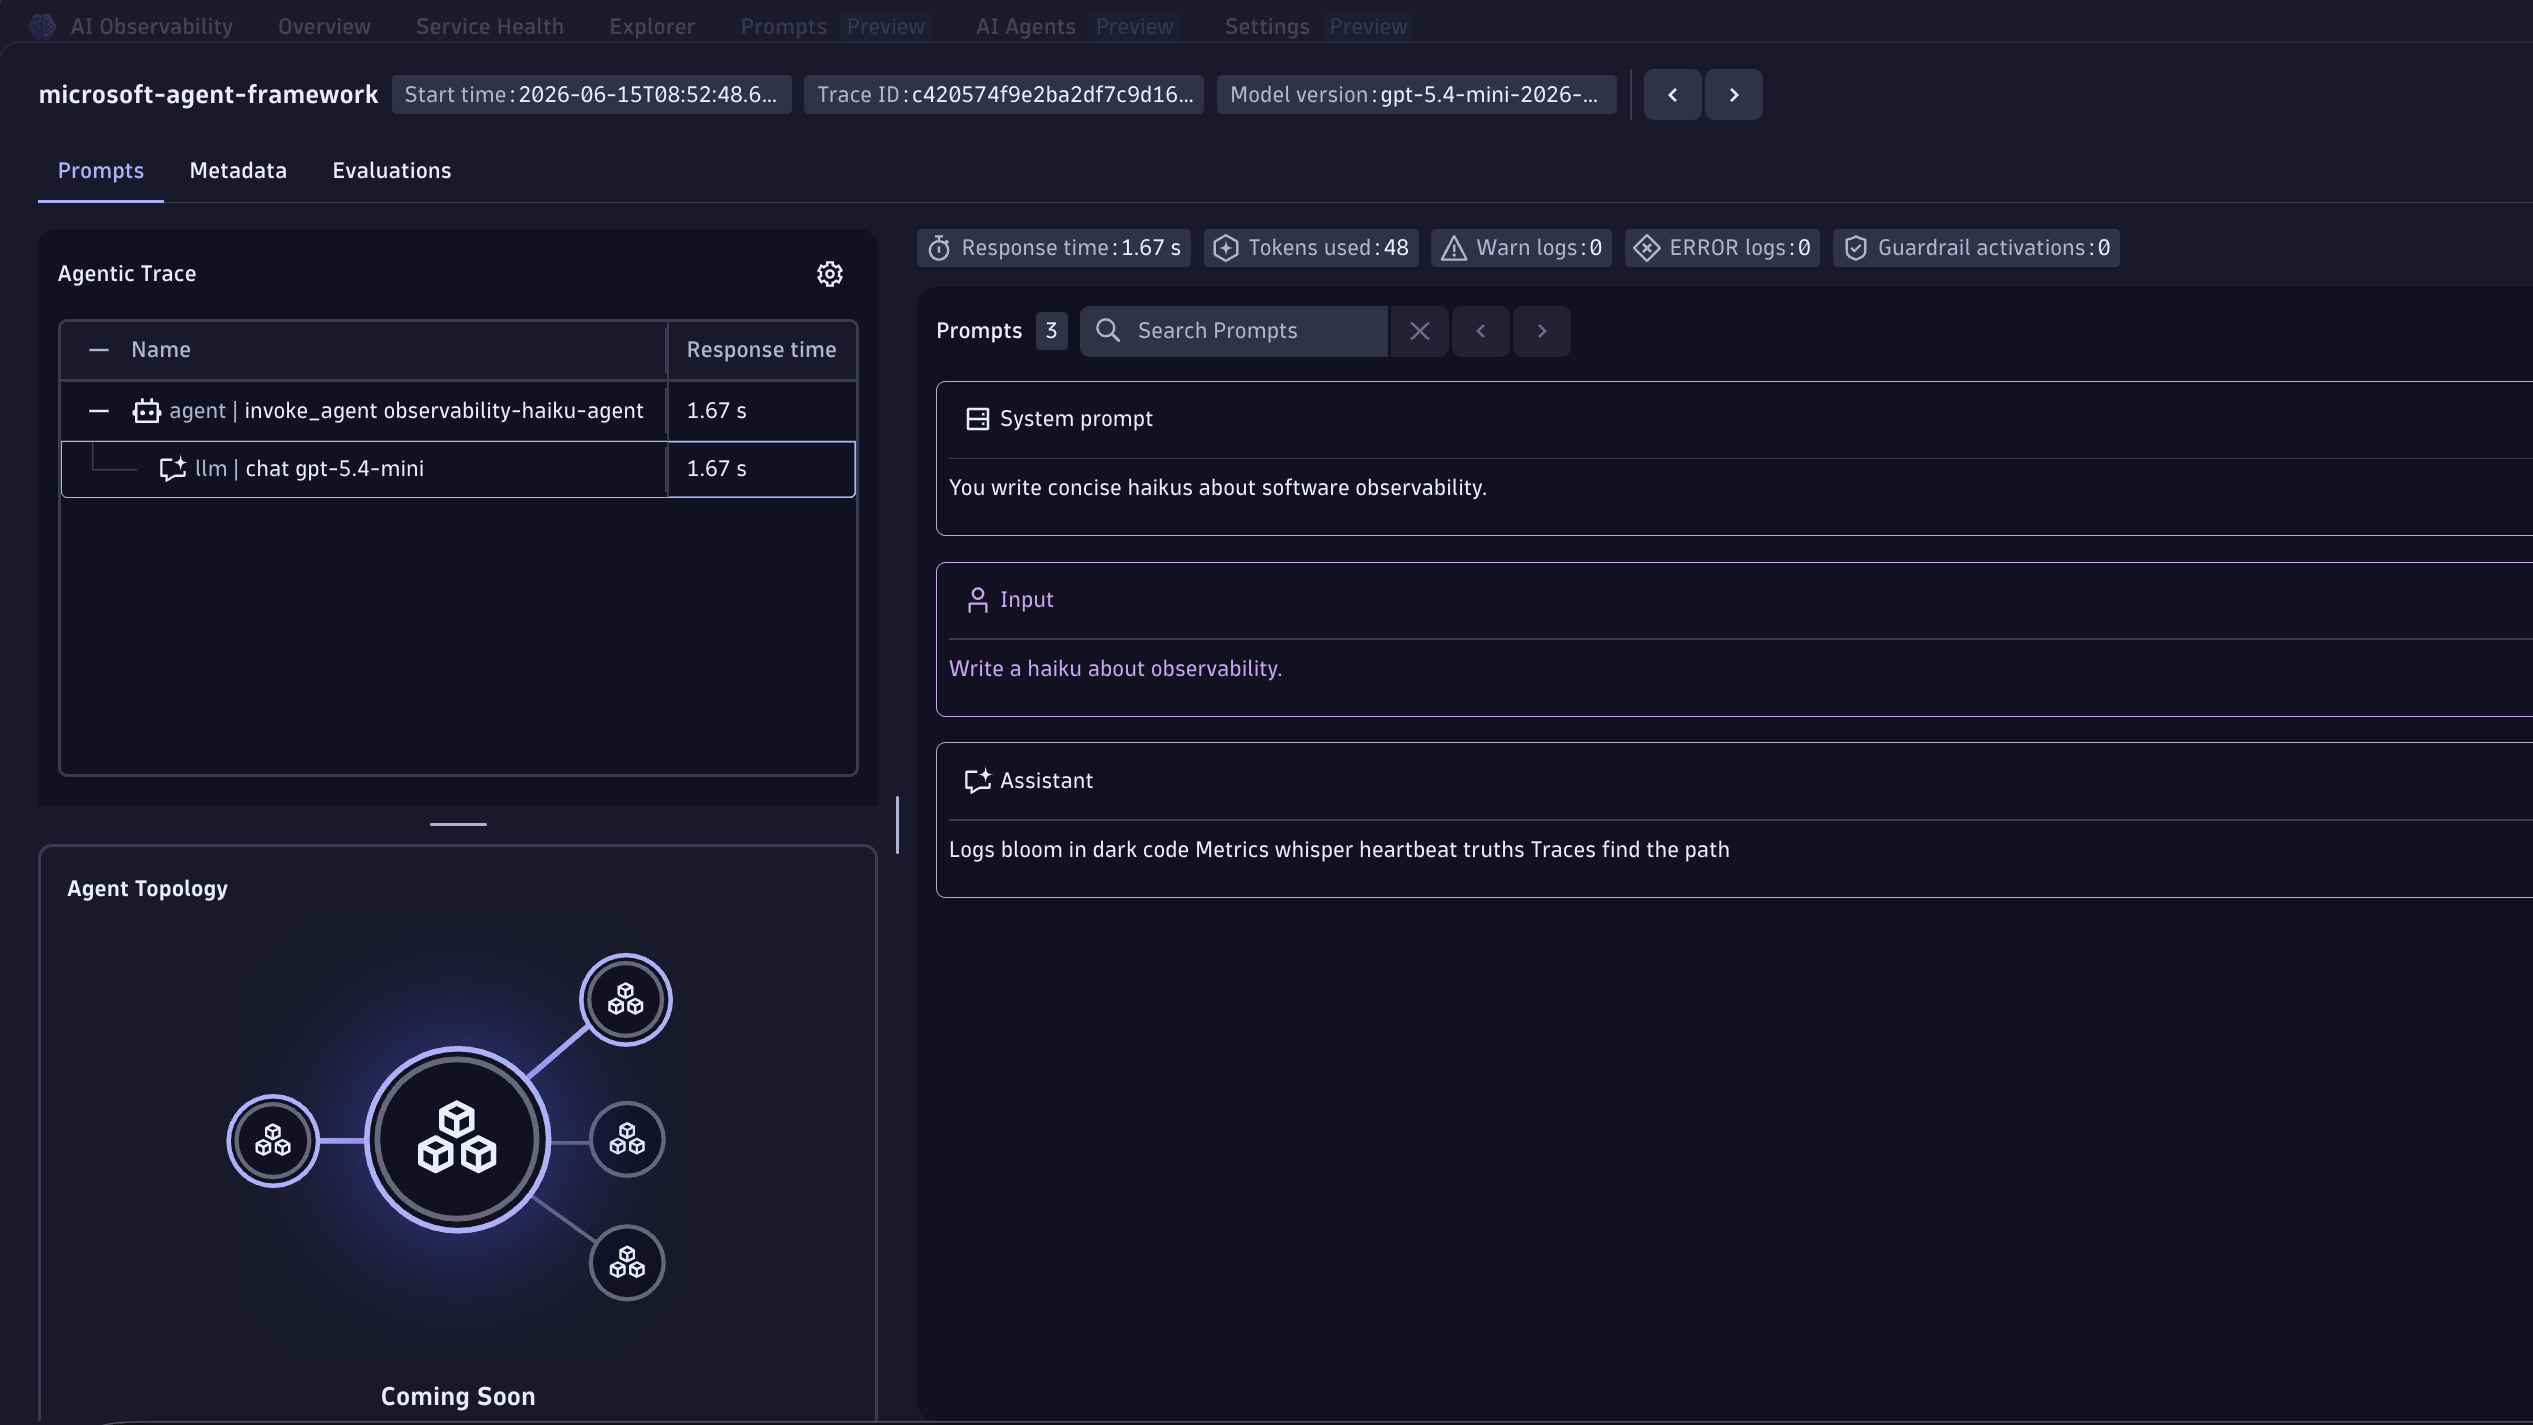Click the Guardrail activations shield icon
This screenshot has height=1425, width=2533.
[1855, 248]
